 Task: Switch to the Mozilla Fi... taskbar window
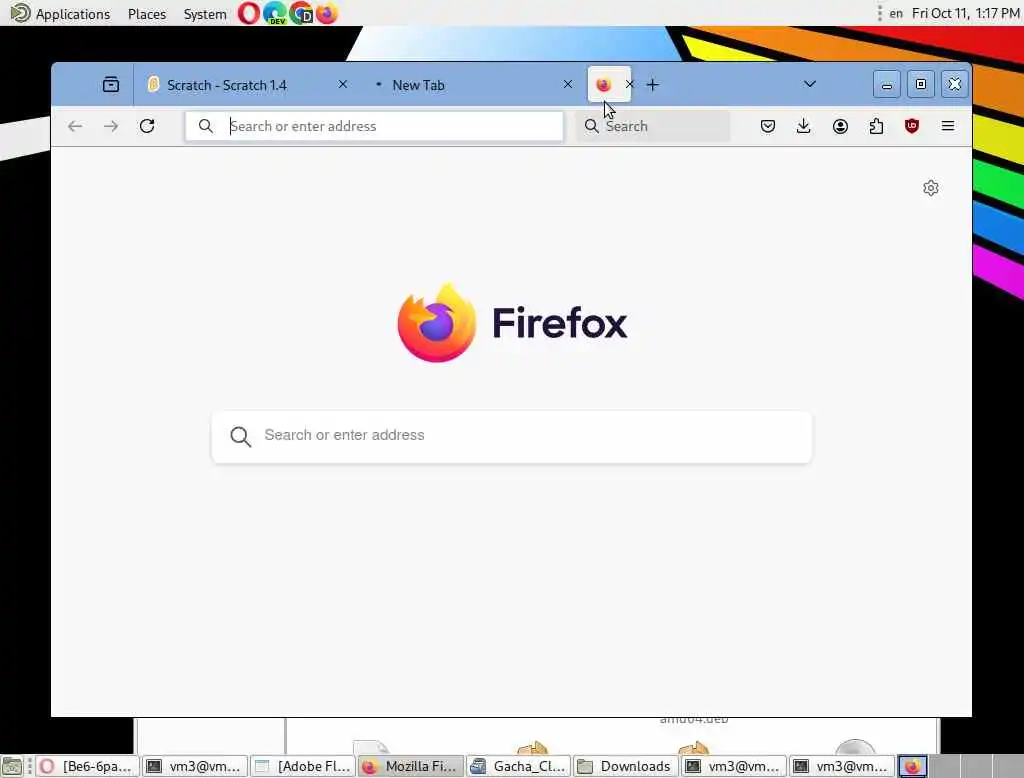pyautogui.click(x=411, y=766)
